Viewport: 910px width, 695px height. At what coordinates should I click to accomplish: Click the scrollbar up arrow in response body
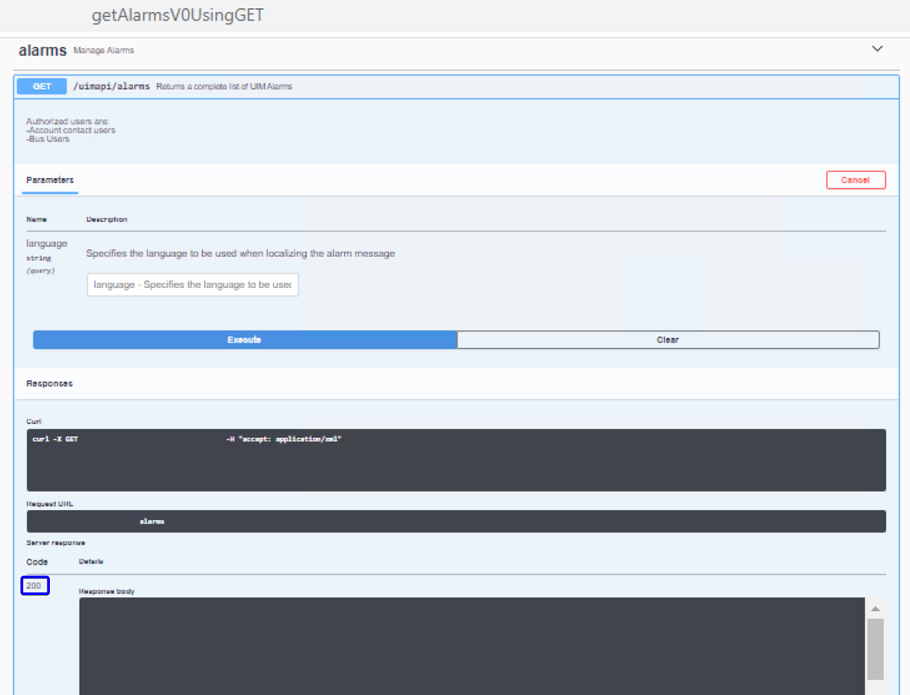click(x=875, y=609)
